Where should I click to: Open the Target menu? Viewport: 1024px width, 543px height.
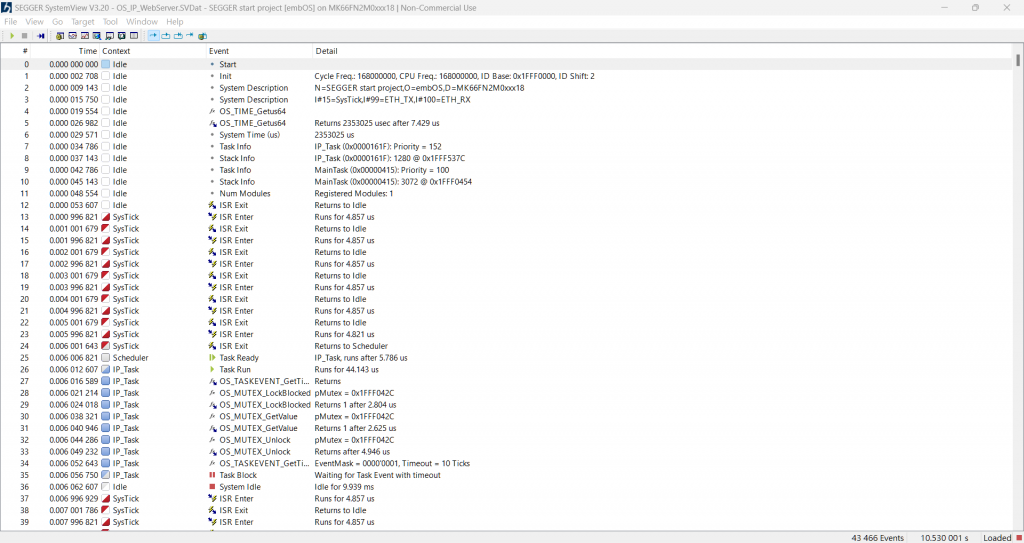[x=83, y=22]
